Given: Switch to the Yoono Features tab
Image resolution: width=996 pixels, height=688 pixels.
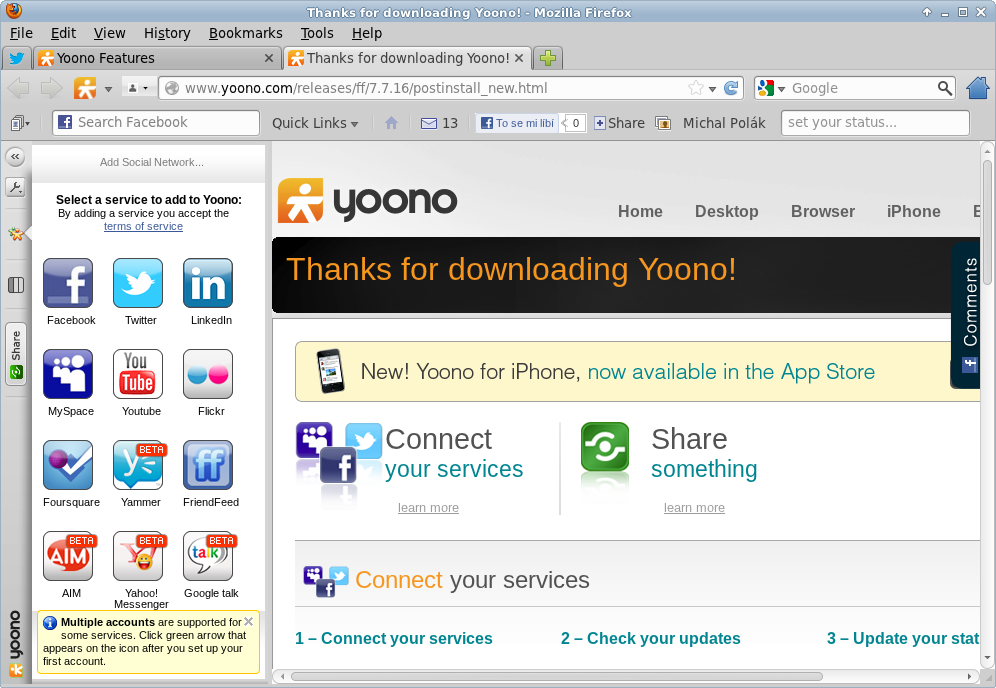Looking at the screenshot, I should (x=156, y=58).
